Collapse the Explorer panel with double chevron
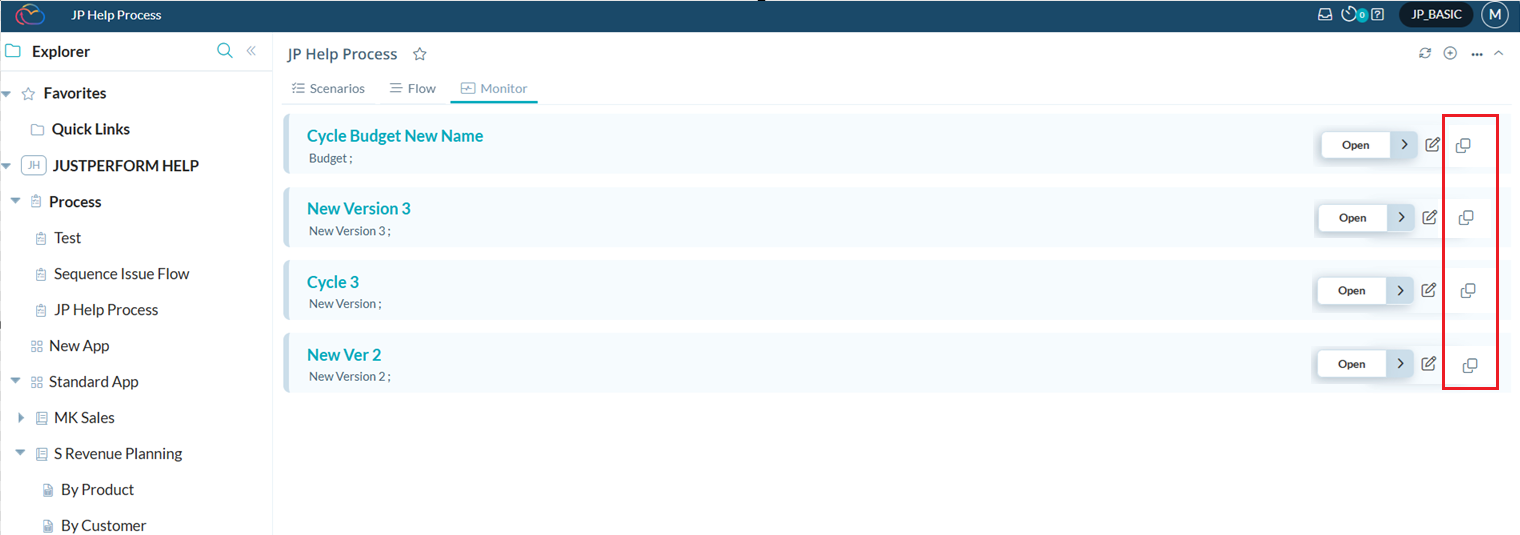This screenshot has width=1520, height=535. pos(251,51)
